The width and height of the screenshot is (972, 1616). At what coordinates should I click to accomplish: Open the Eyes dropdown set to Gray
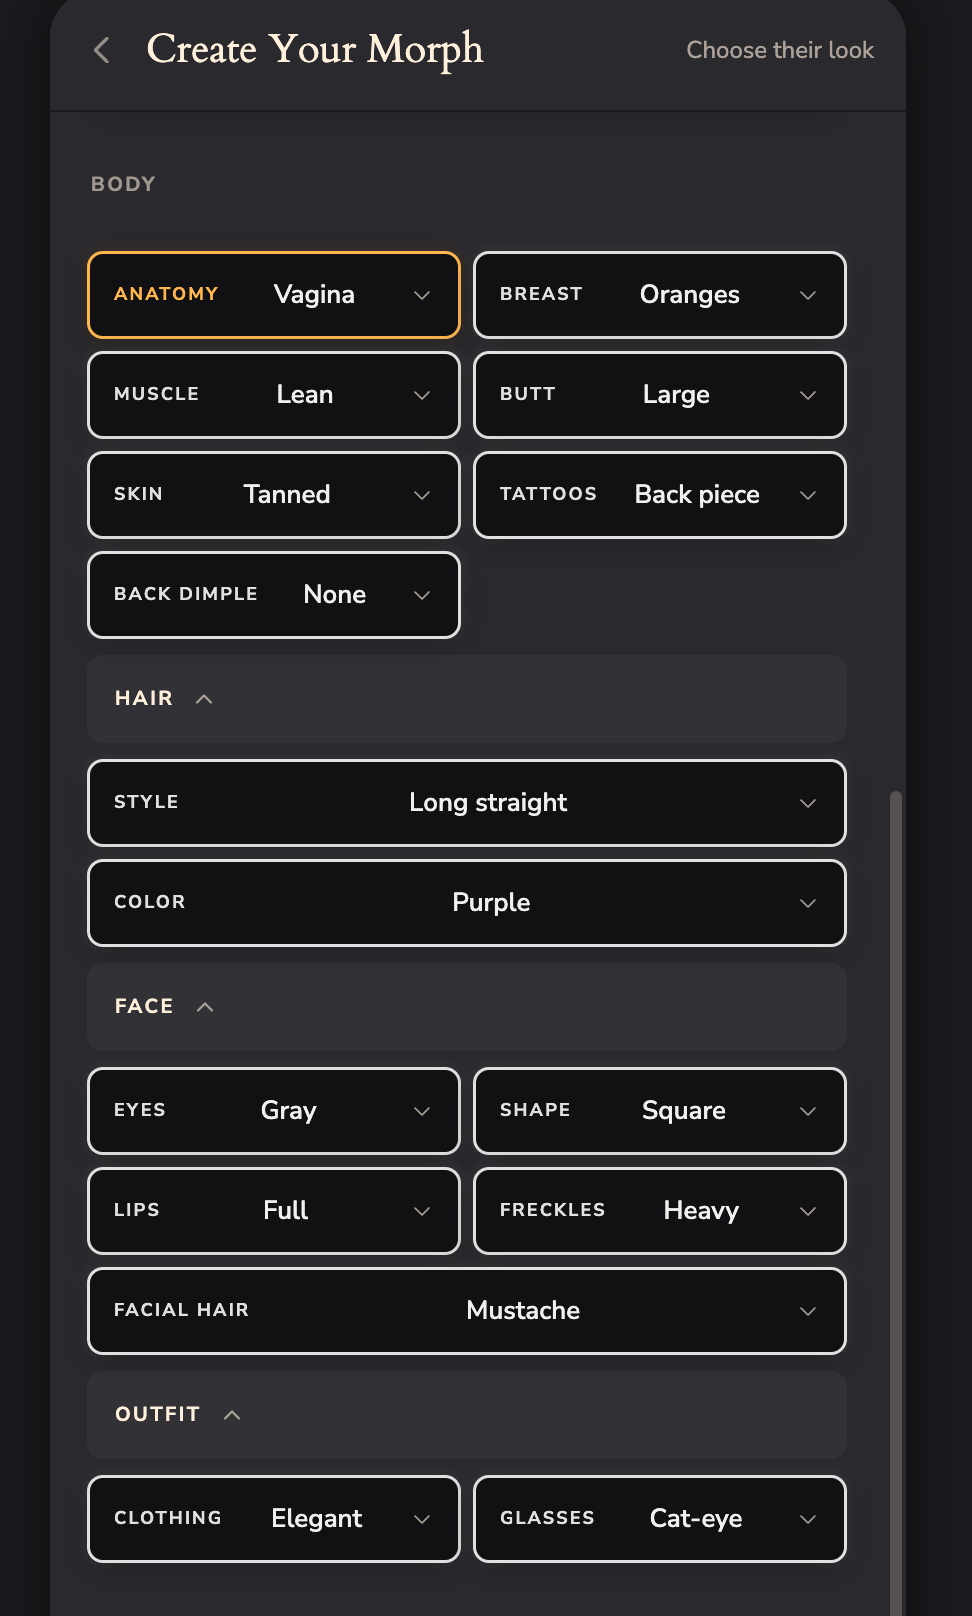[x=274, y=1111]
